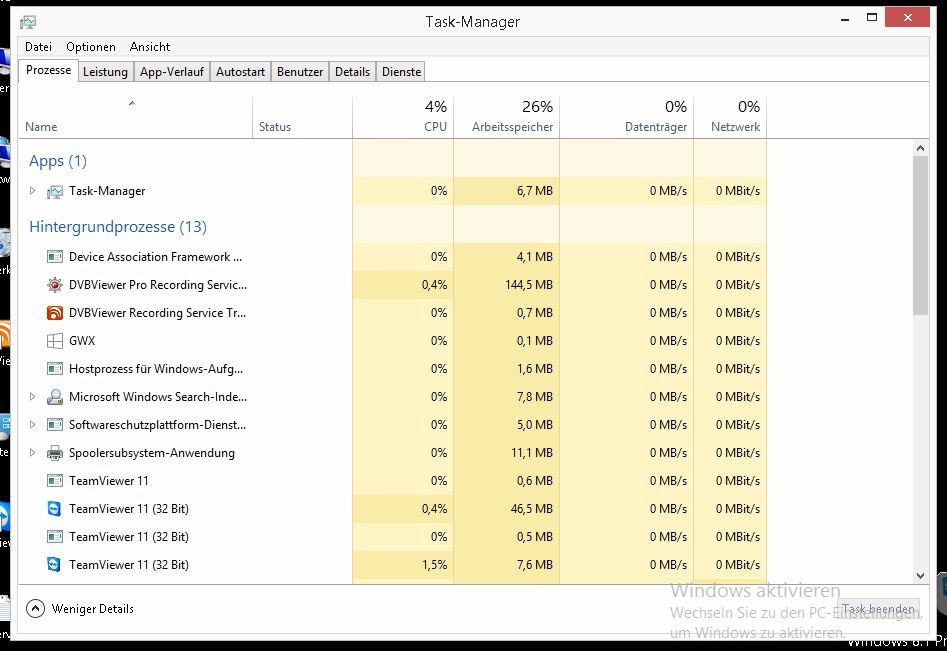This screenshot has height=651, width=947.
Task: Switch to the Leistung tab
Action: [x=105, y=72]
